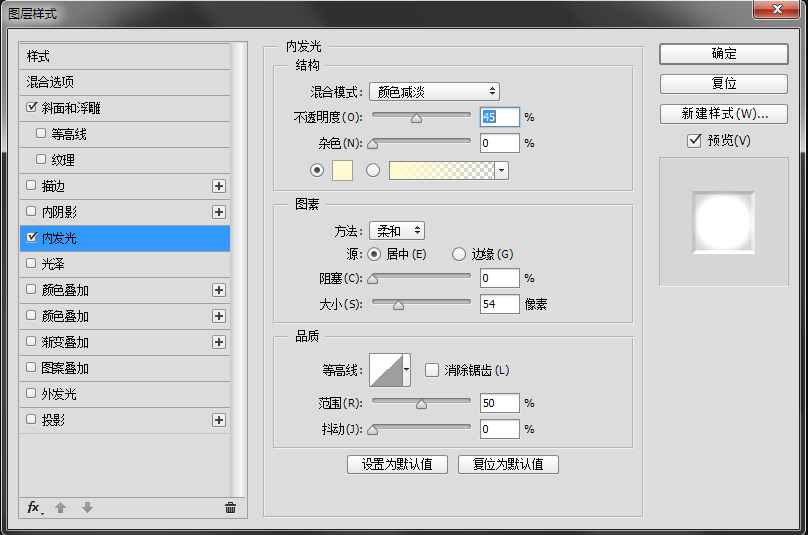Click 复位为默认值 button
The width and height of the screenshot is (808, 535).
[508, 464]
